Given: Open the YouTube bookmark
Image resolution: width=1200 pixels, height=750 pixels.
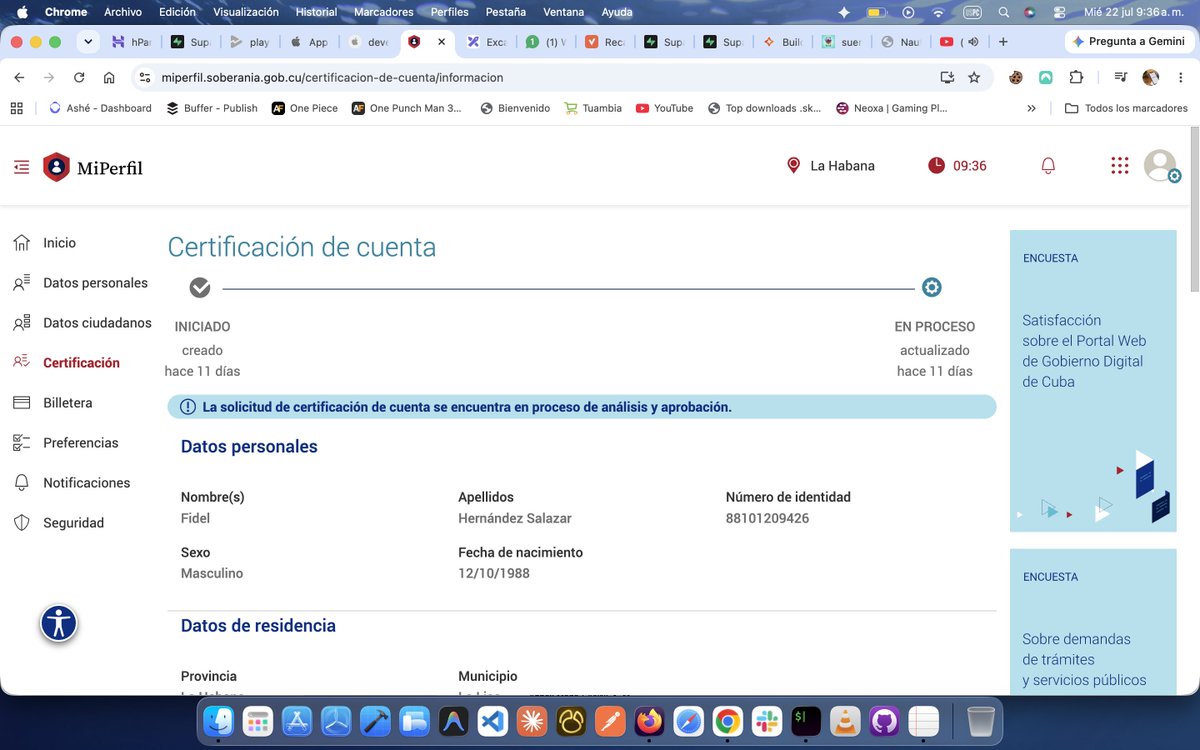Looking at the screenshot, I should (664, 108).
